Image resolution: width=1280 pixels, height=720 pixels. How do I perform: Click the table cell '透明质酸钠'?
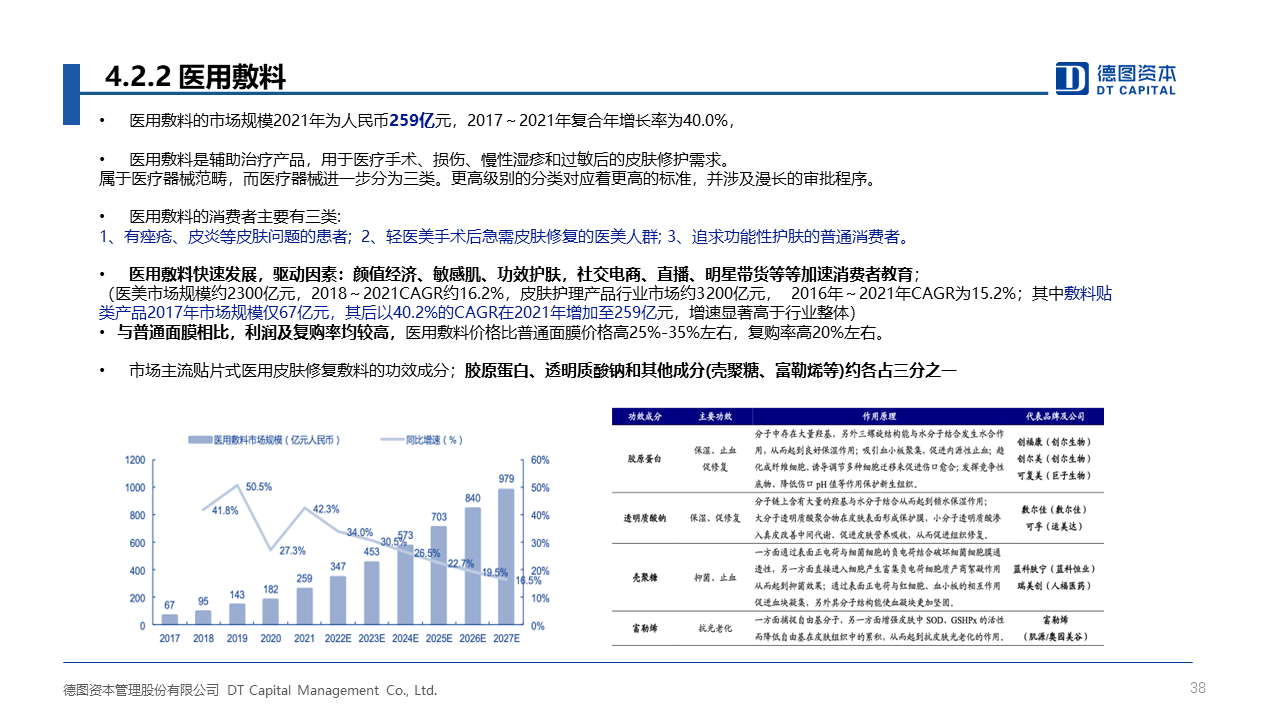pyautogui.click(x=646, y=518)
